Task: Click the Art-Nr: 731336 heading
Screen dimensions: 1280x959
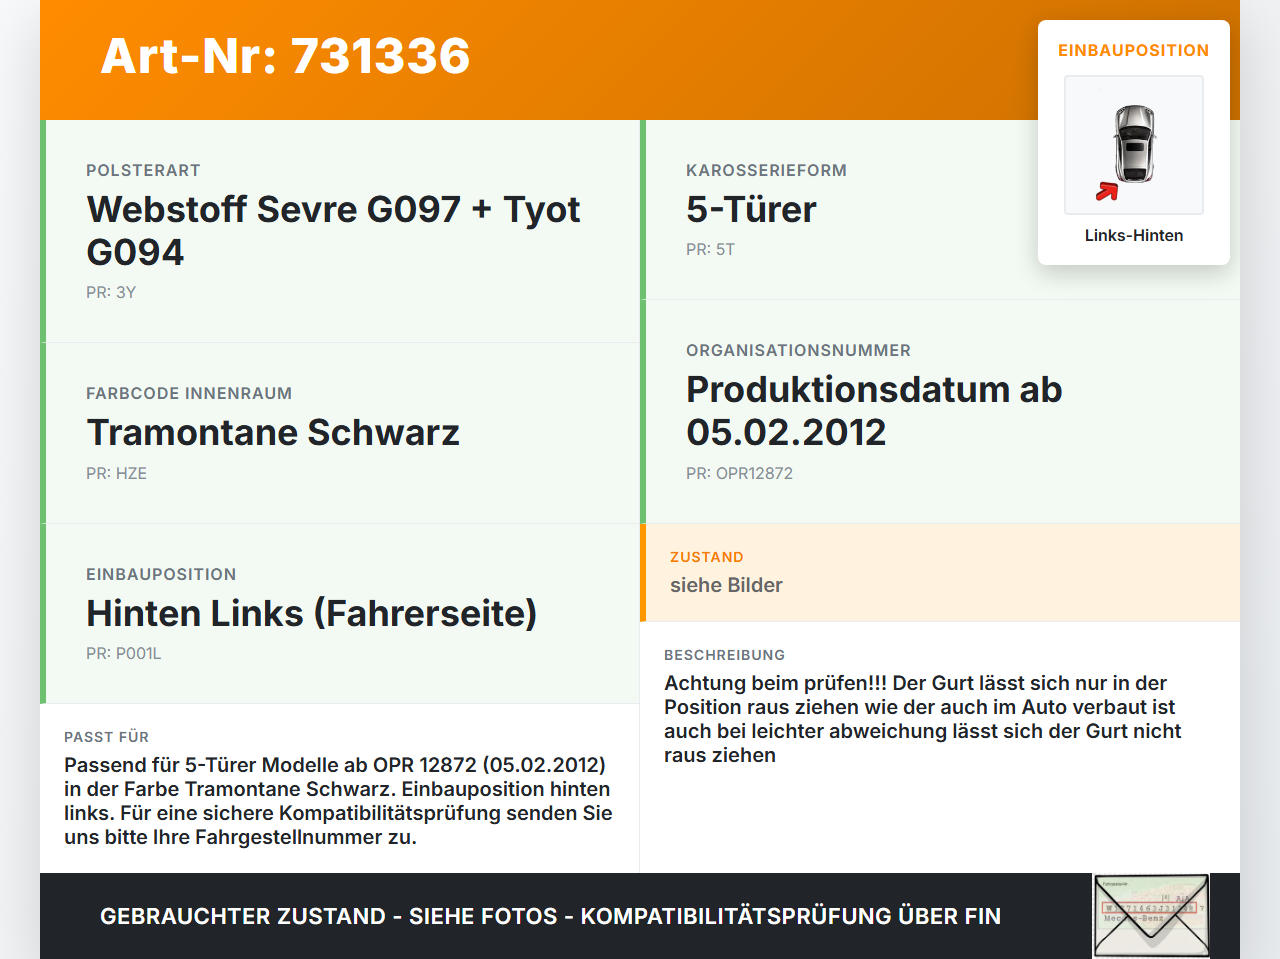Action: point(285,56)
